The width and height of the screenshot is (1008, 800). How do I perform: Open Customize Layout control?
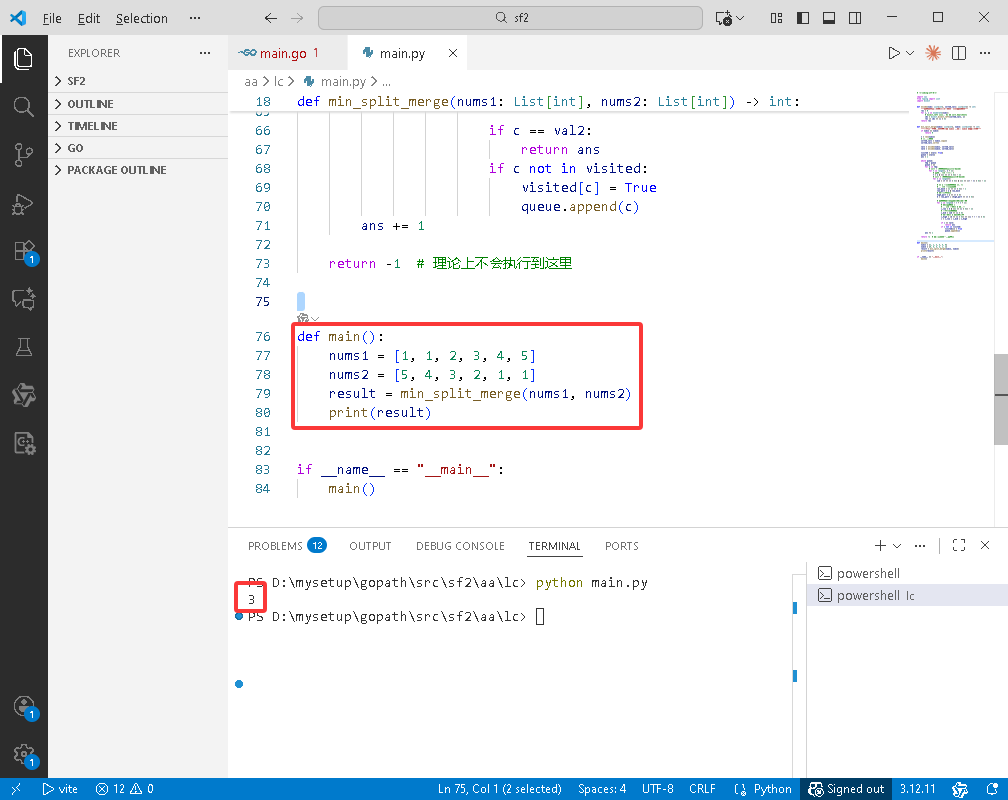click(777, 18)
